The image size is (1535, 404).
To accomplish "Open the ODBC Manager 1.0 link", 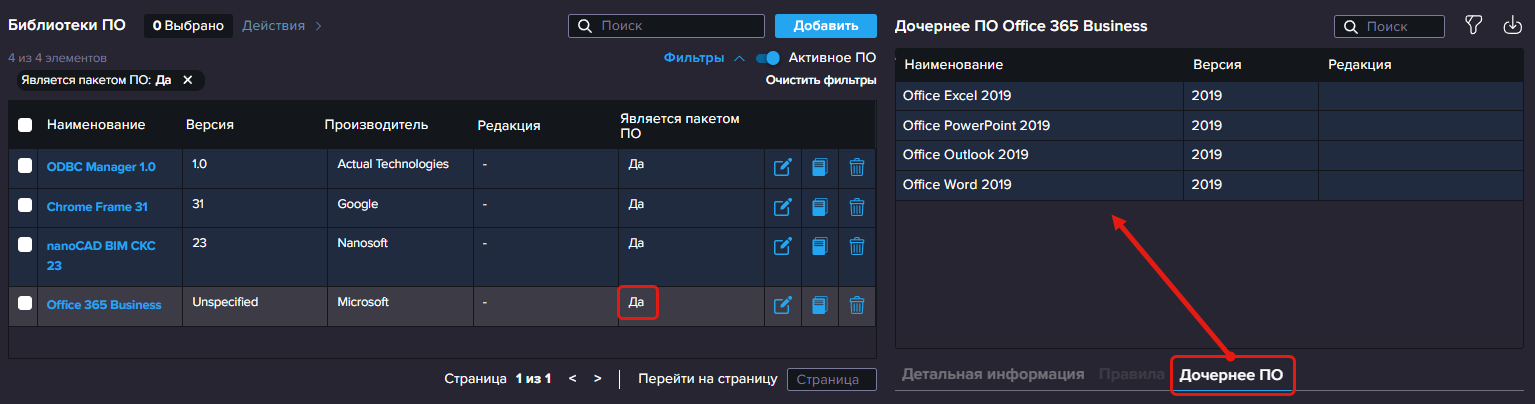I will pos(101,167).
